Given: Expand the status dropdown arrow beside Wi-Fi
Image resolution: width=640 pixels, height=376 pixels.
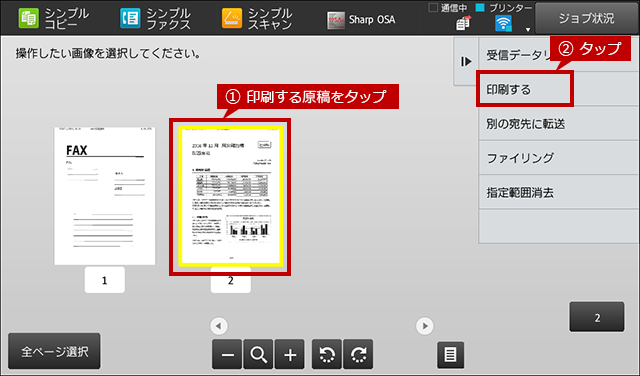Looking at the screenshot, I should 528,29.
